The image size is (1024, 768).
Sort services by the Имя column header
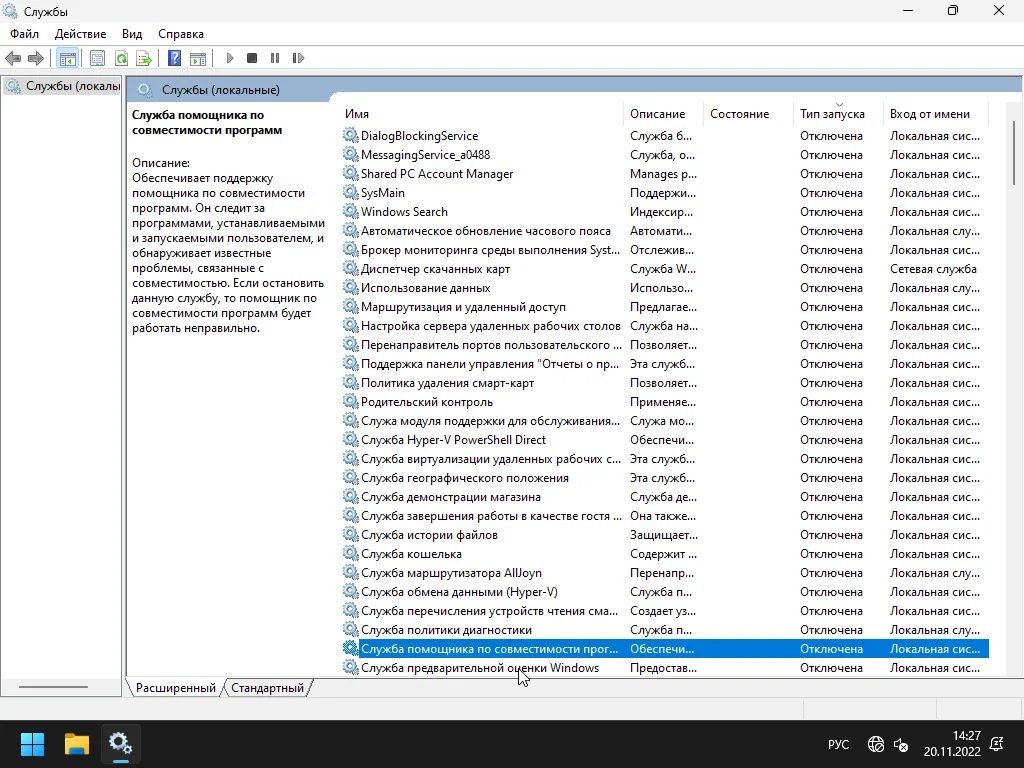(357, 114)
